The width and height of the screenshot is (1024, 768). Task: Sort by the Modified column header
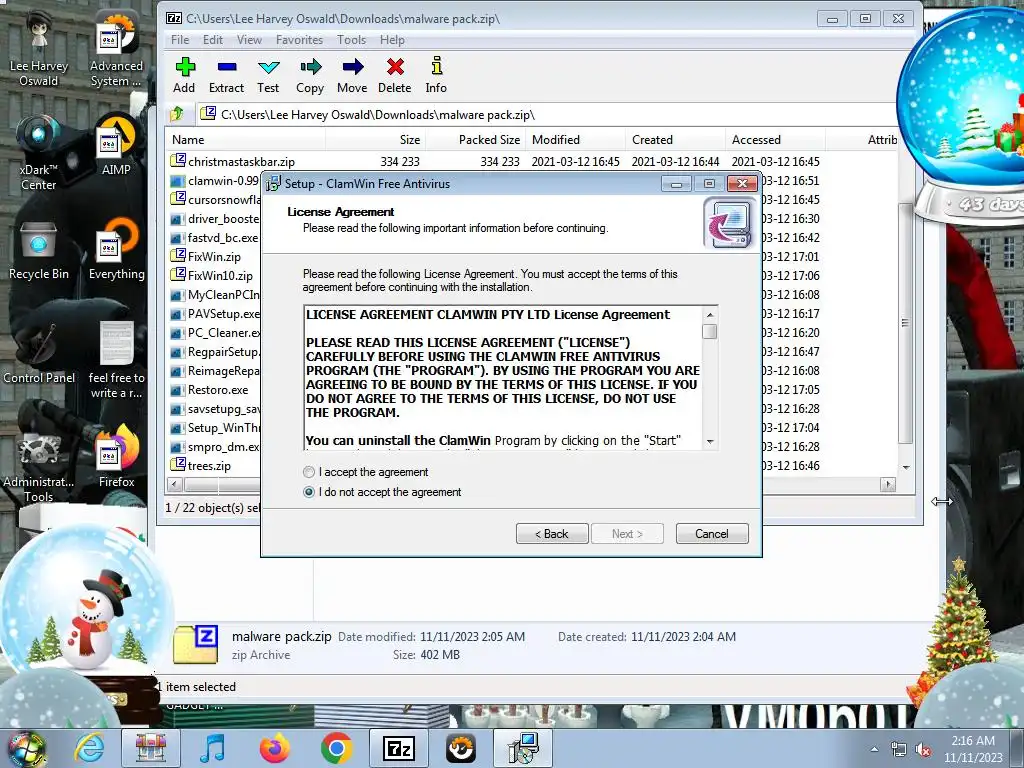[x=575, y=140]
